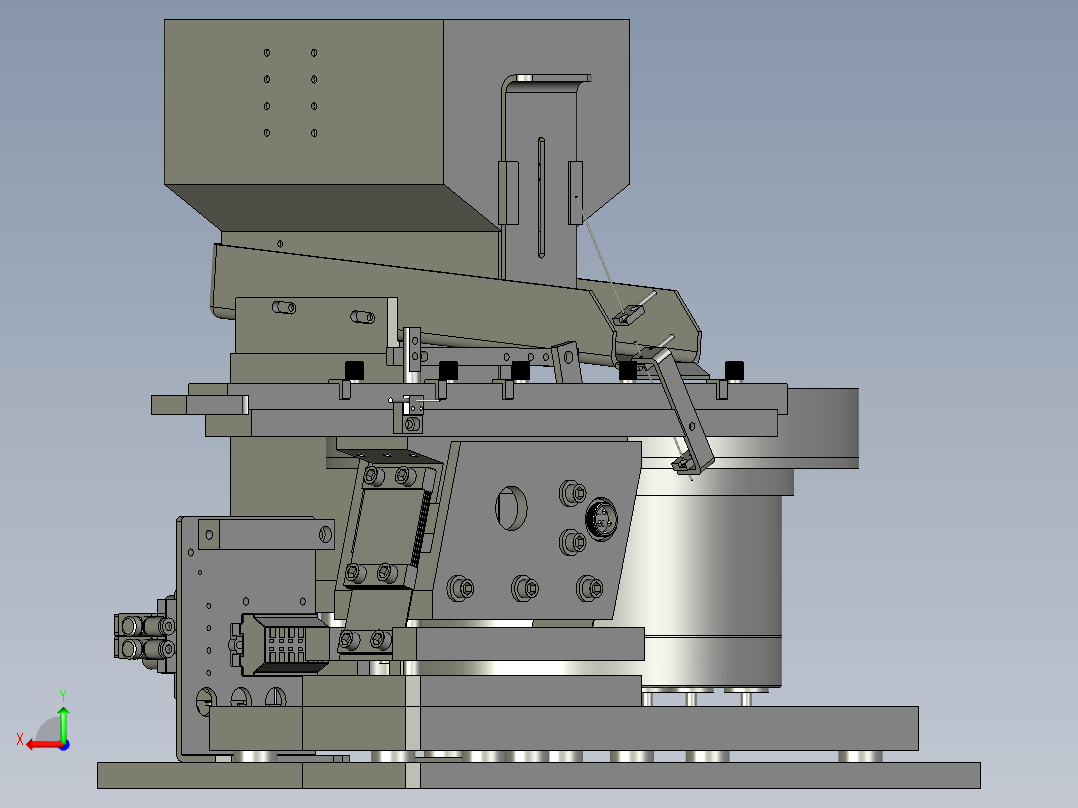Select the large round hole in angled plate
This screenshot has width=1078, height=808.
coord(511,508)
